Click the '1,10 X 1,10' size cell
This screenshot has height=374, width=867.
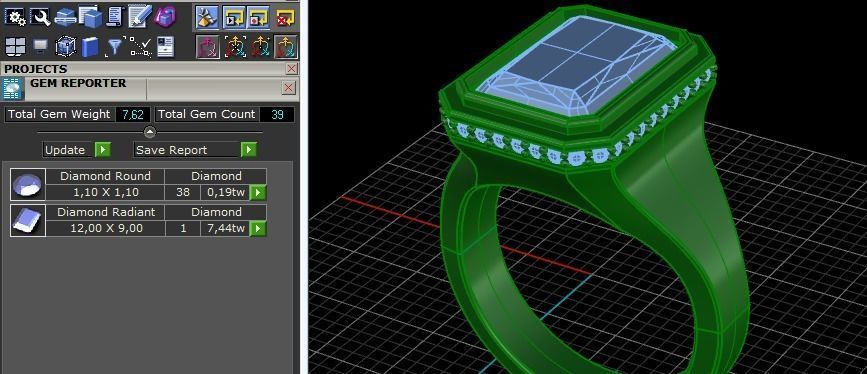pos(105,193)
